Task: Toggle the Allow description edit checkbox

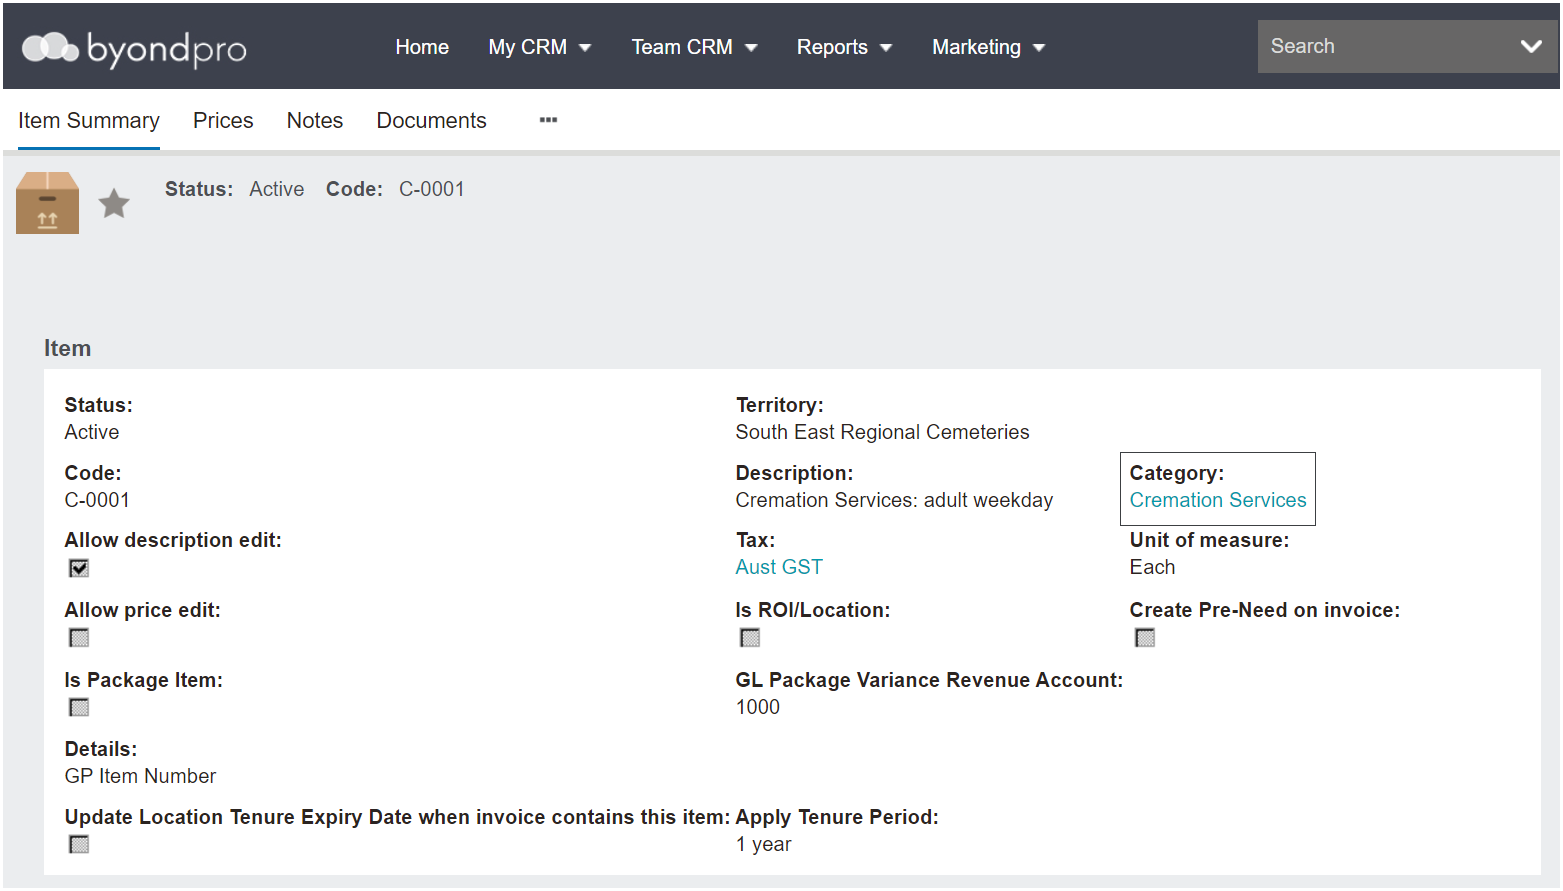Action: 79,568
